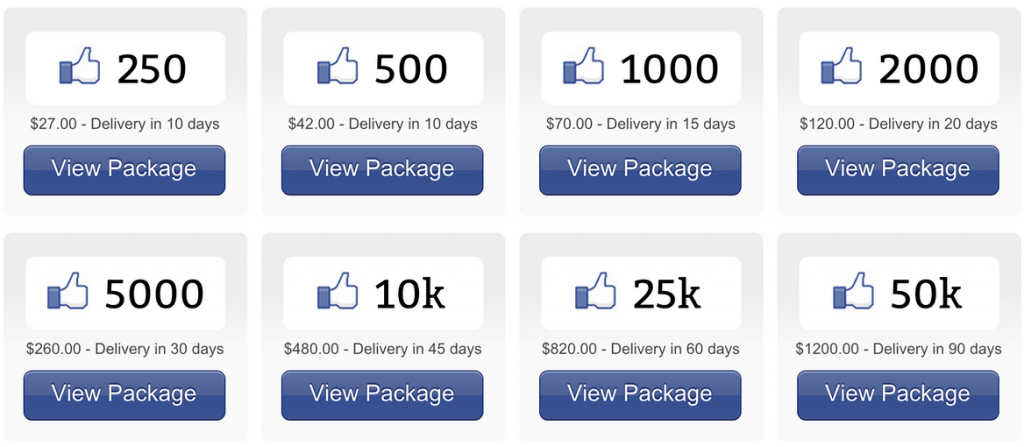This screenshot has width=1024, height=447.
Task: Click the $820.00 delivery in 60 days text
Action: click(x=641, y=349)
